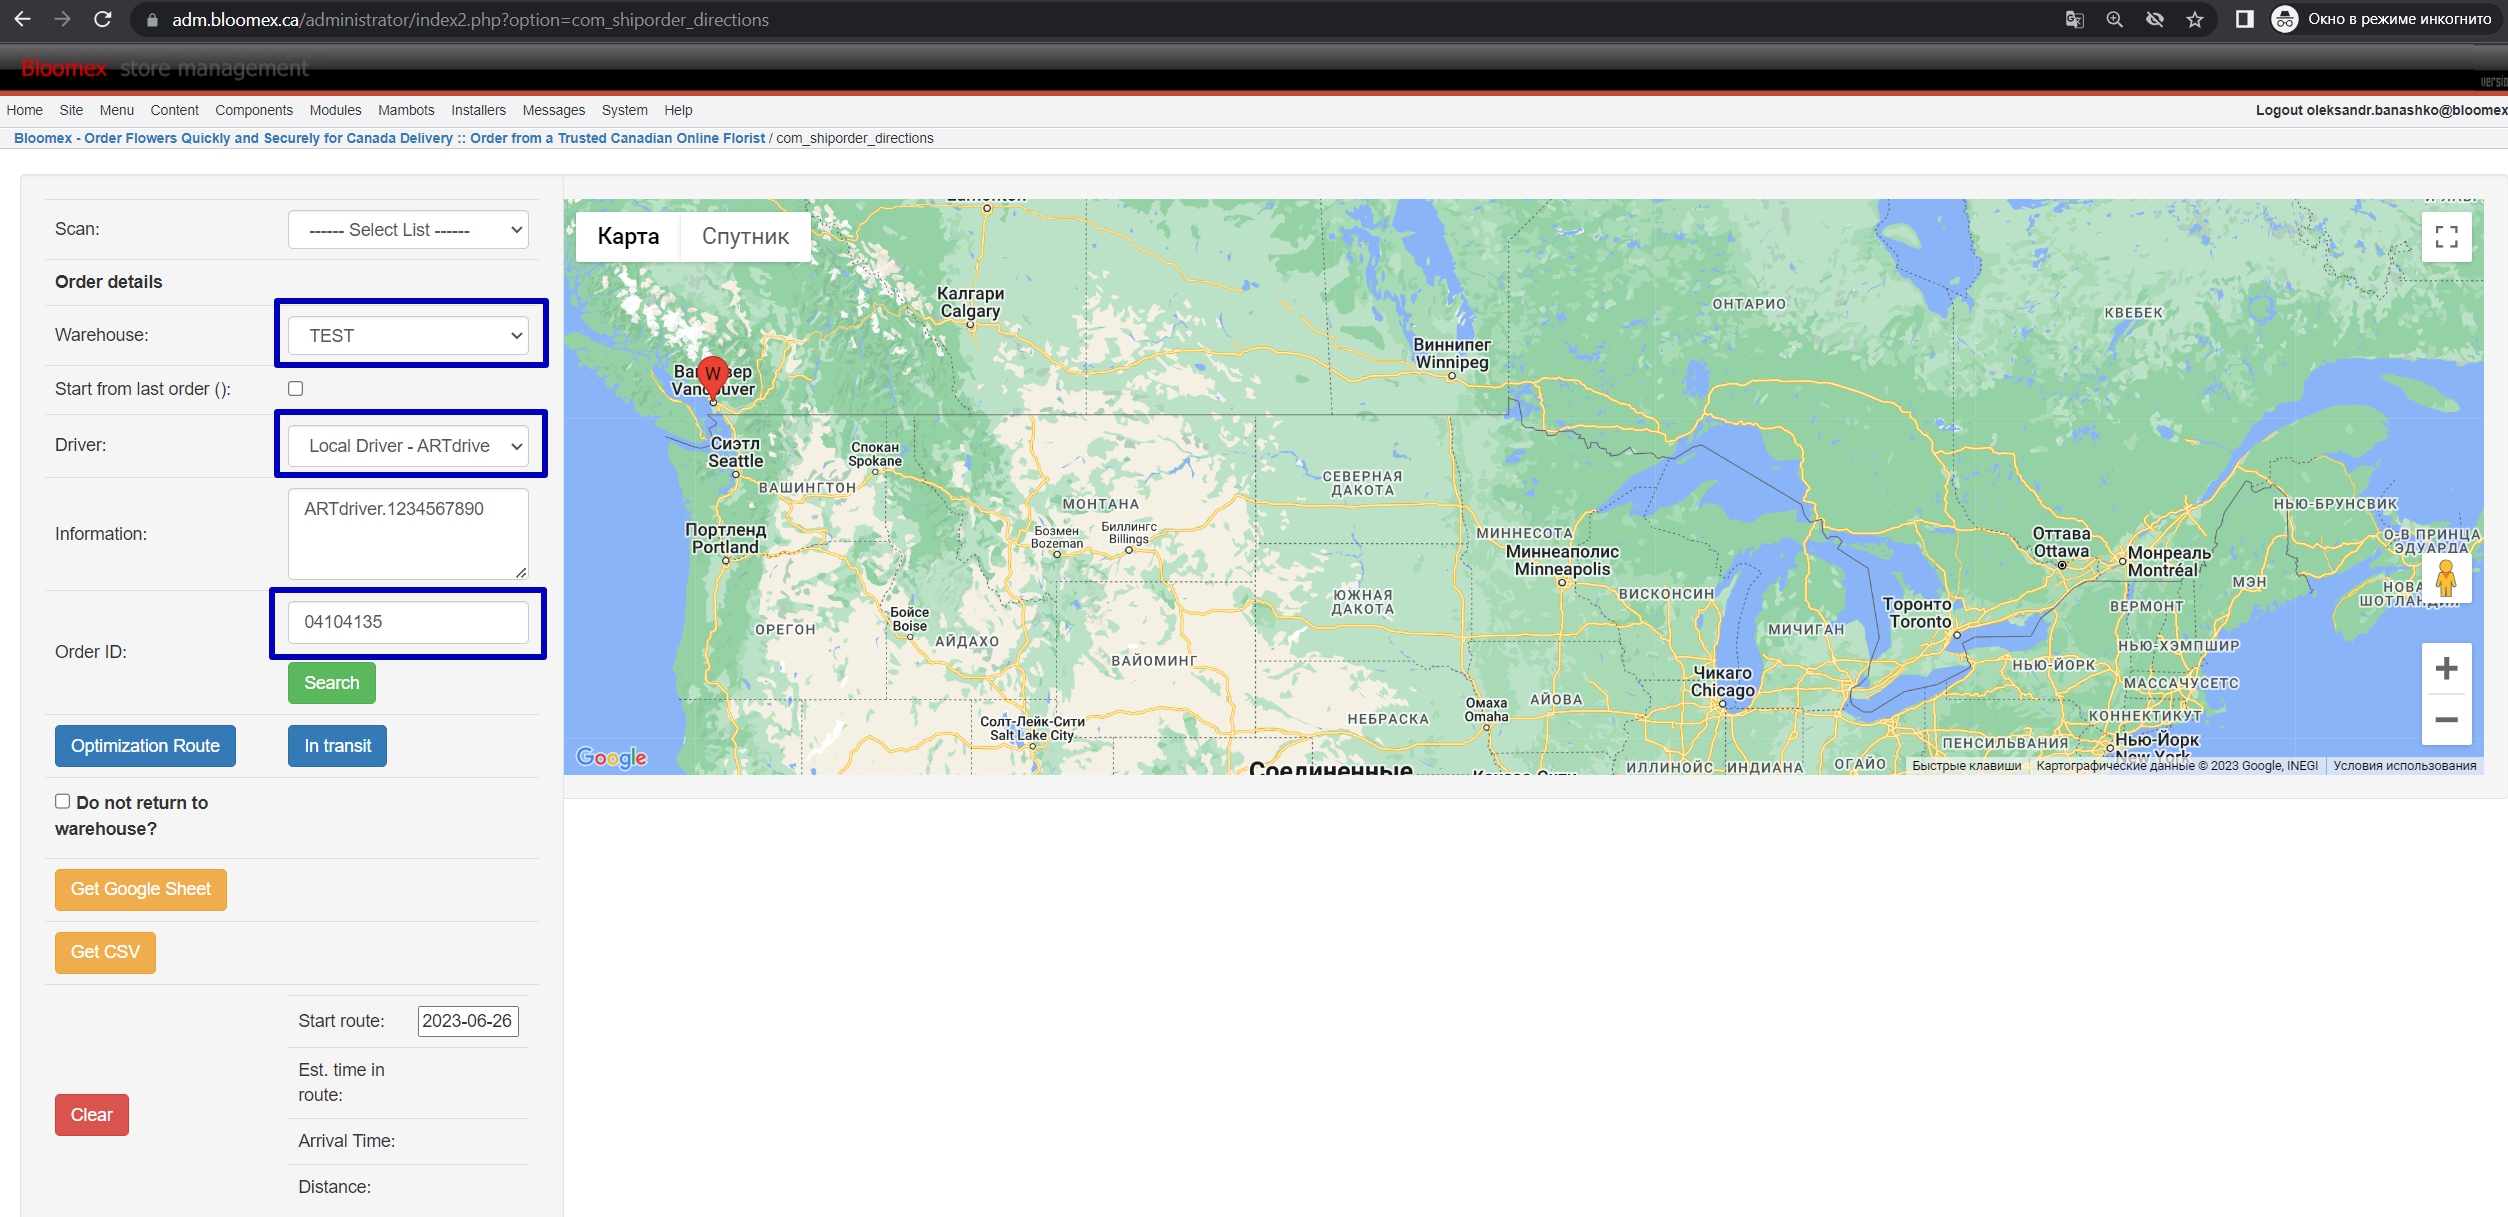Open the Menu menu item
Viewport: 2508px width, 1217px height.
coord(116,110)
